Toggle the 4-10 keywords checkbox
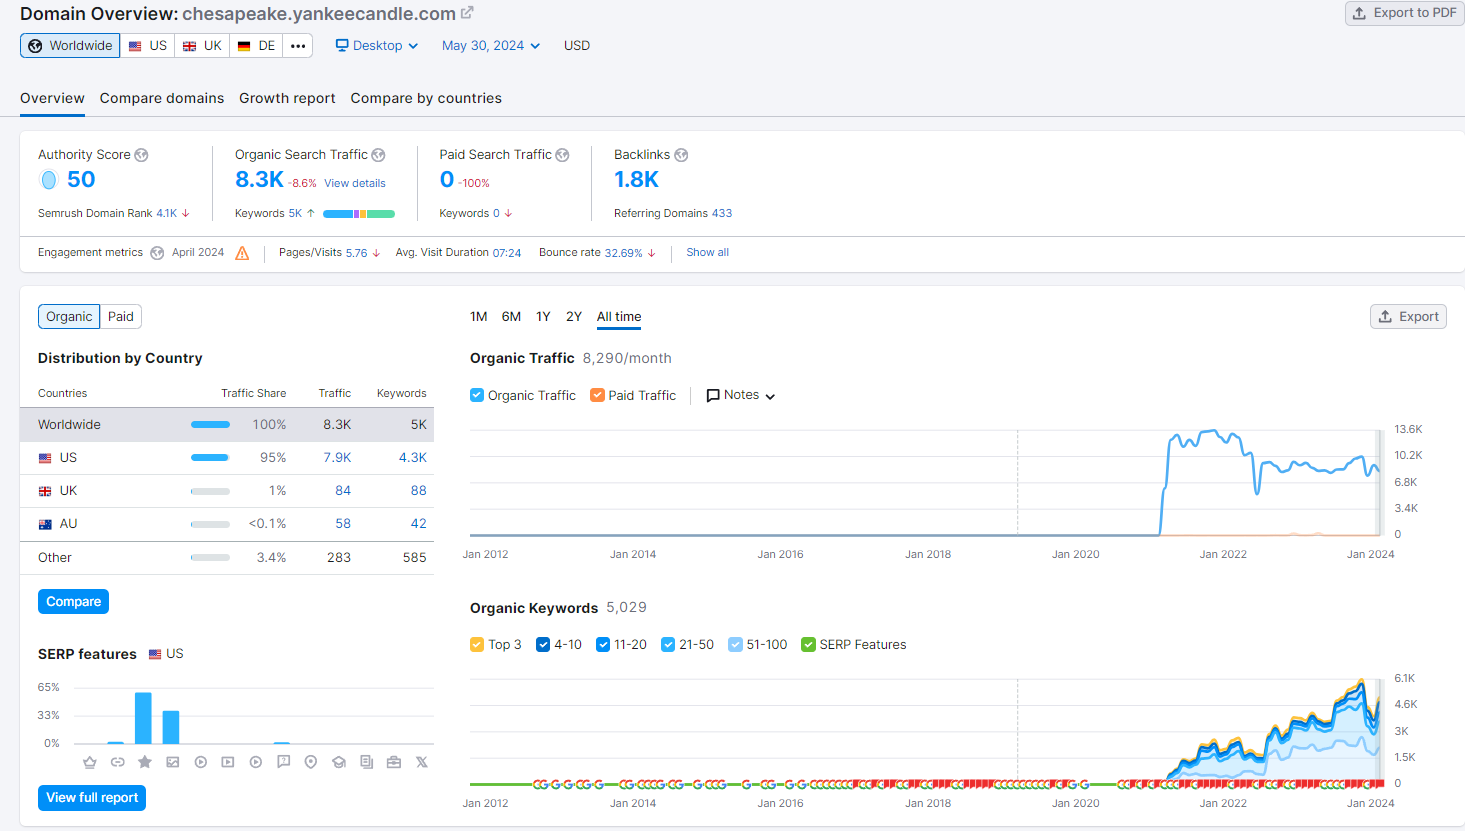Screen dimensions: 1465x831 coord(543,645)
